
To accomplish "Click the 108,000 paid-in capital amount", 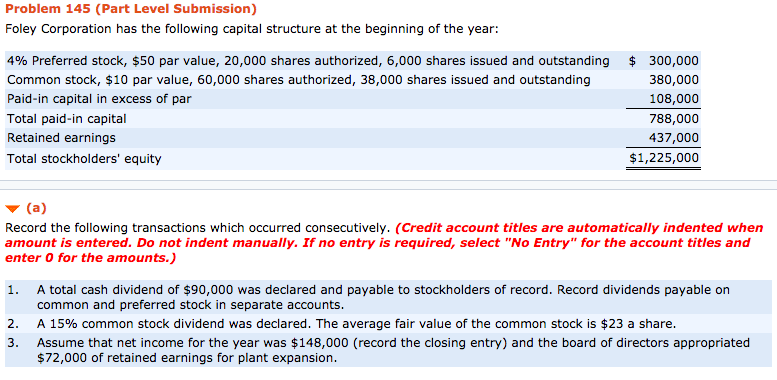I will [674, 99].
